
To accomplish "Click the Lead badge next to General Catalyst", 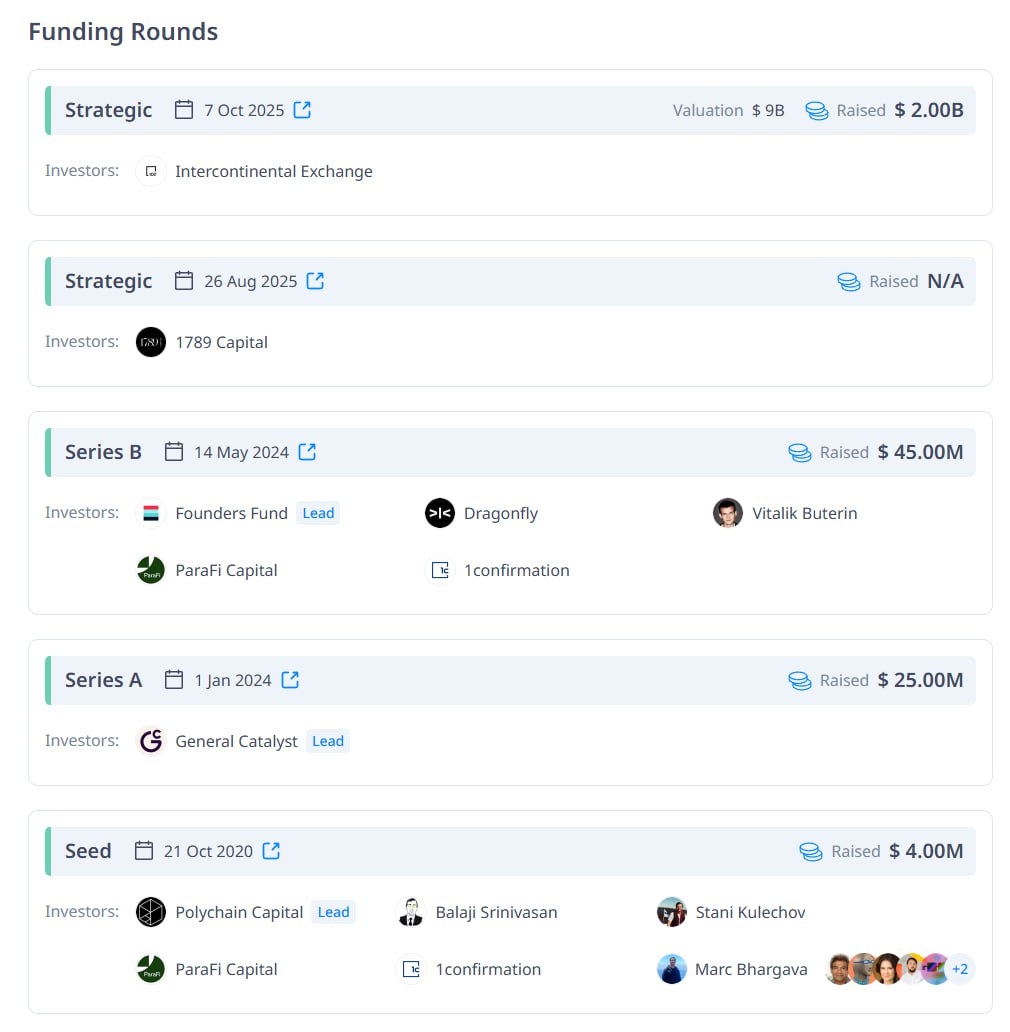I will pos(328,741).
